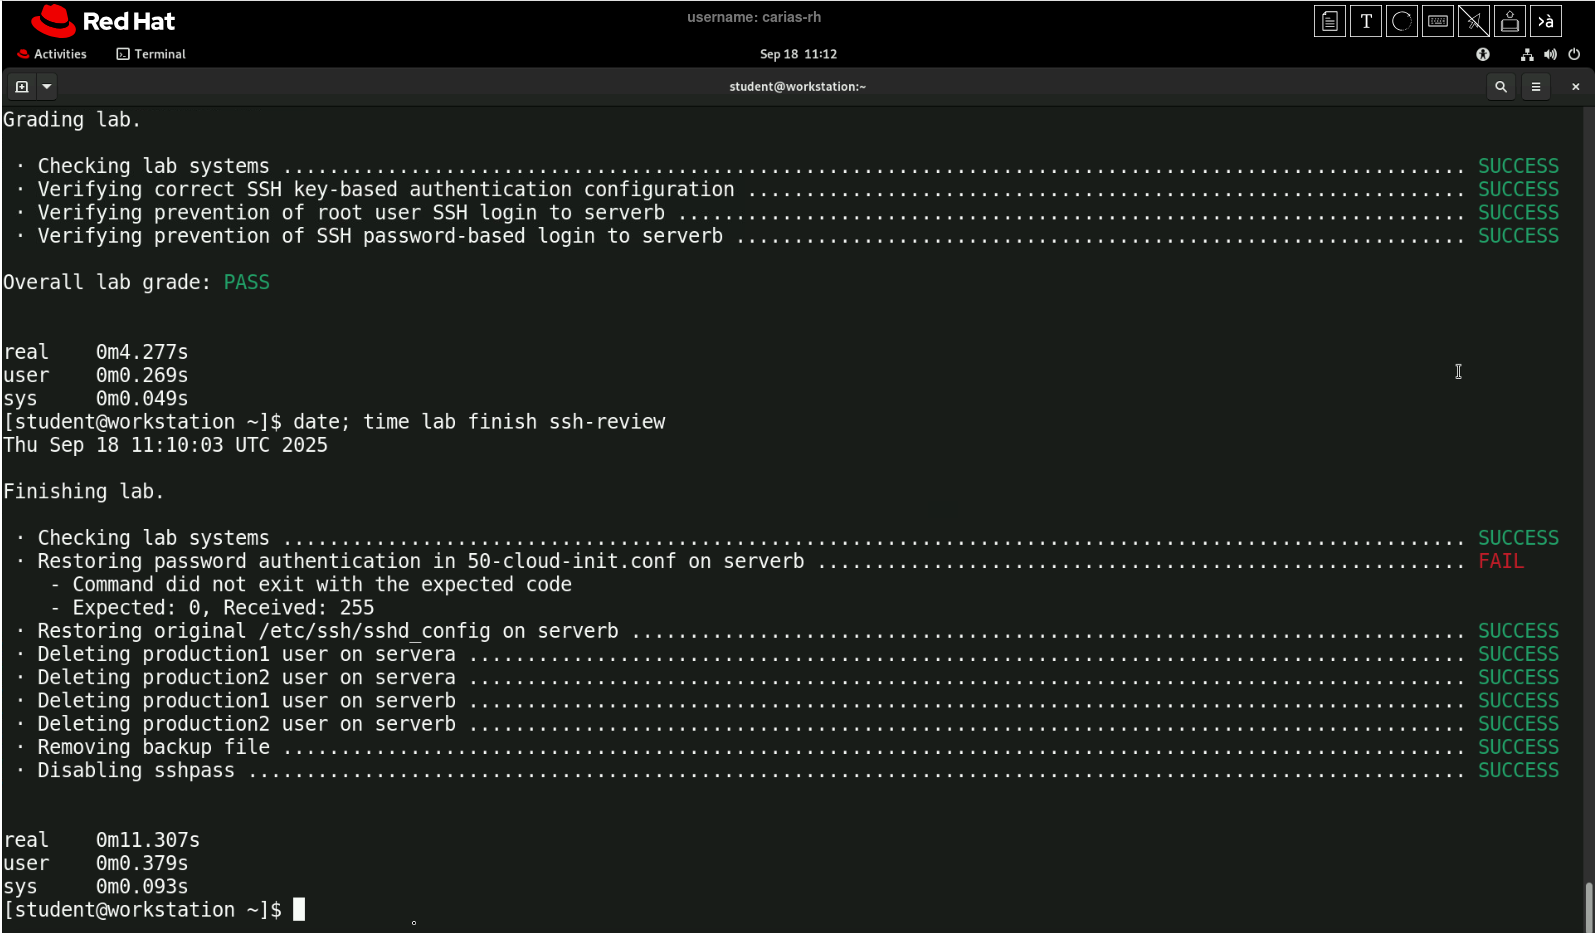Click 'user 0m0.269s' timing output
Image resolution: width=1595 pixels, height=933 pixels.
(95, 376)
